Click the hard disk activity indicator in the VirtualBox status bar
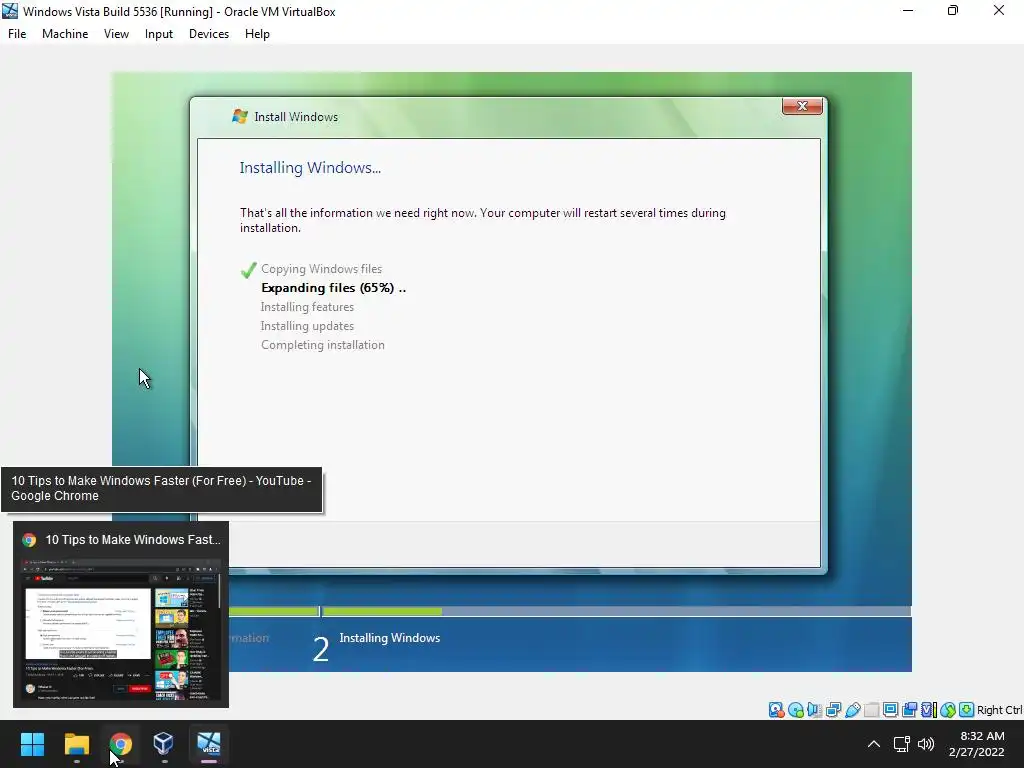The height and width of the screenshot is (768, 1024). [x=776, y=710]
